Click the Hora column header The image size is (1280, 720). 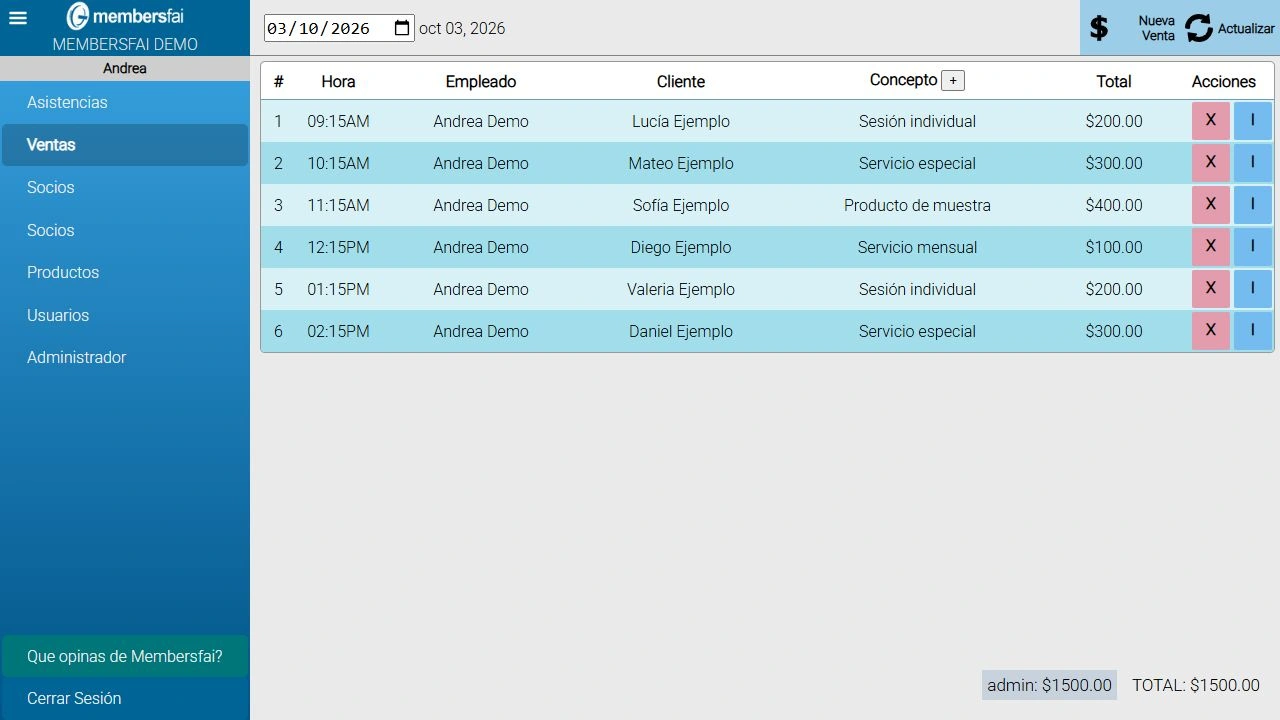338,82
